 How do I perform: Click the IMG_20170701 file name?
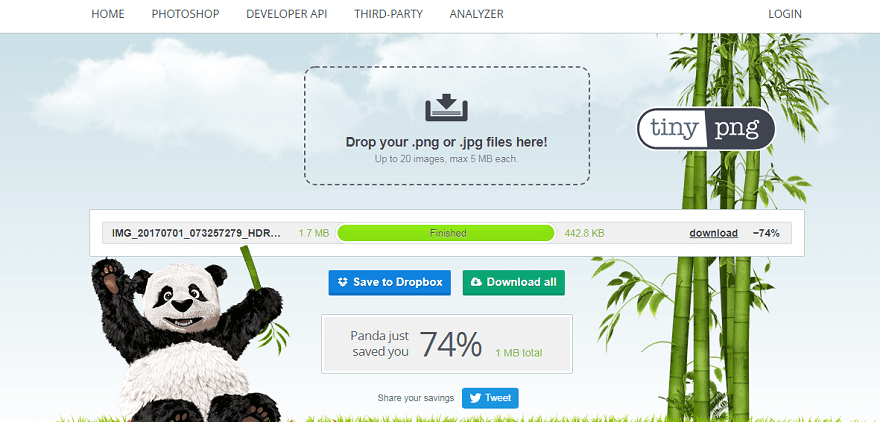[196, 233]
